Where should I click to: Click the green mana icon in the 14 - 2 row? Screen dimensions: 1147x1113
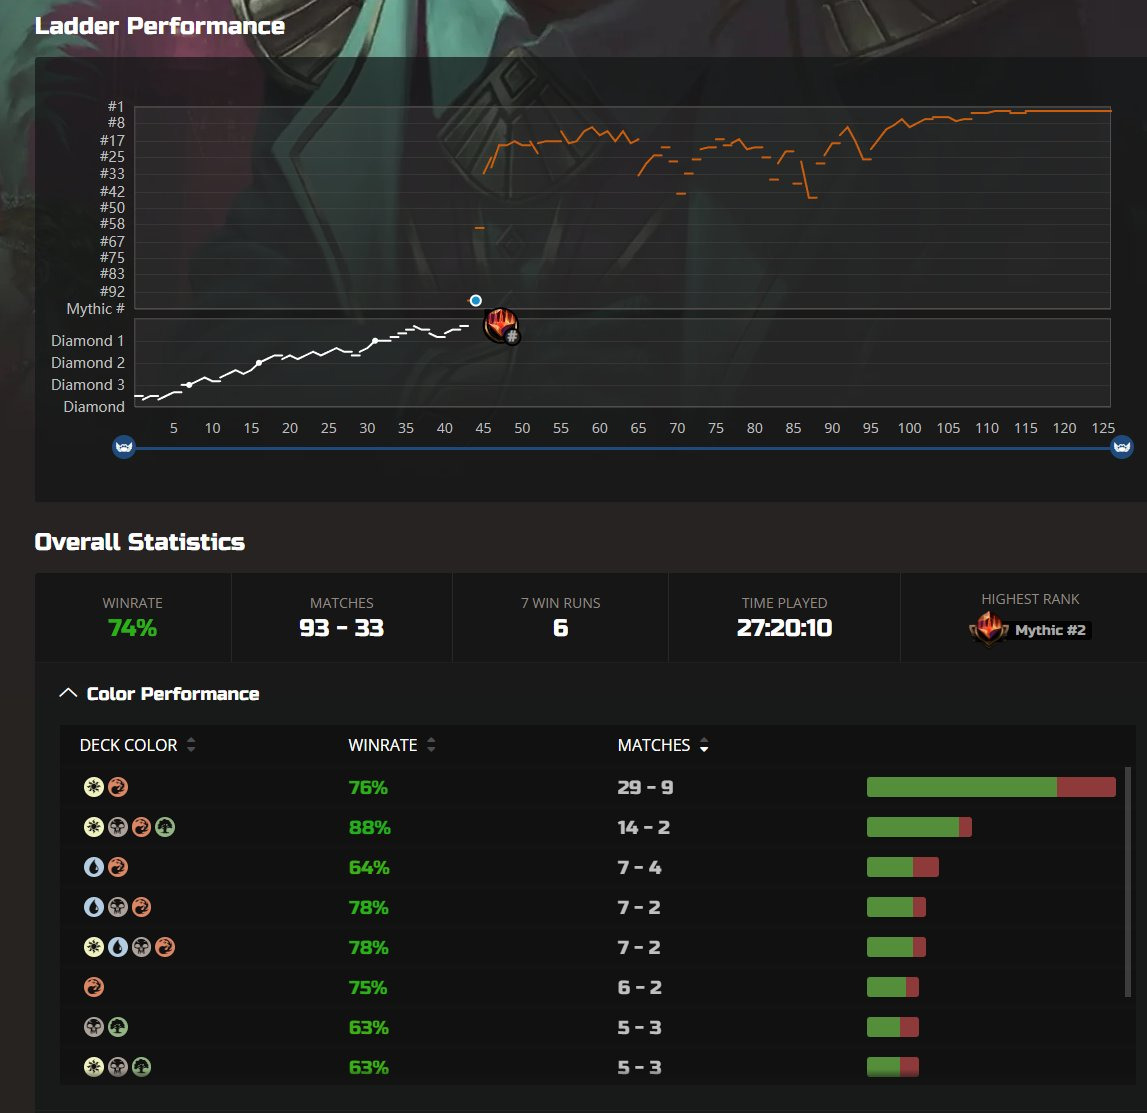coord(165,827)
